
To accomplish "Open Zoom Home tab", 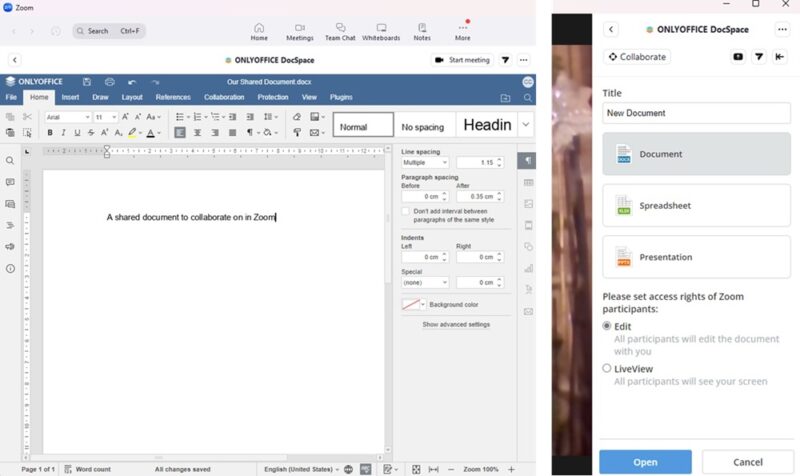I will tap(259, 32).
